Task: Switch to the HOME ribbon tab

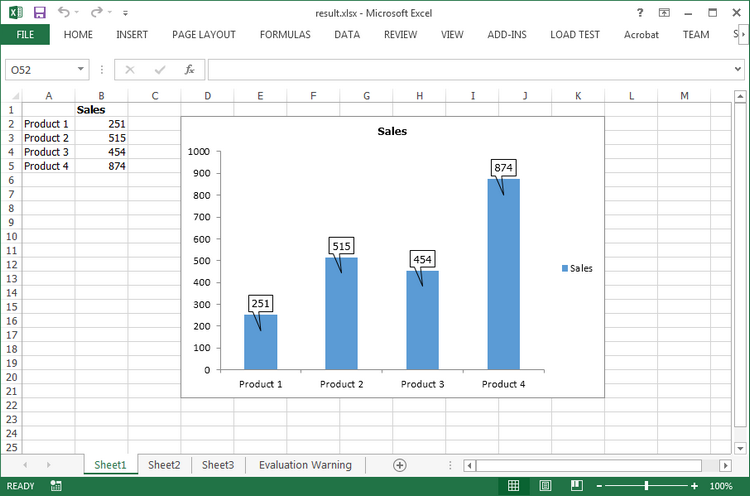Action: coord(78,34)
